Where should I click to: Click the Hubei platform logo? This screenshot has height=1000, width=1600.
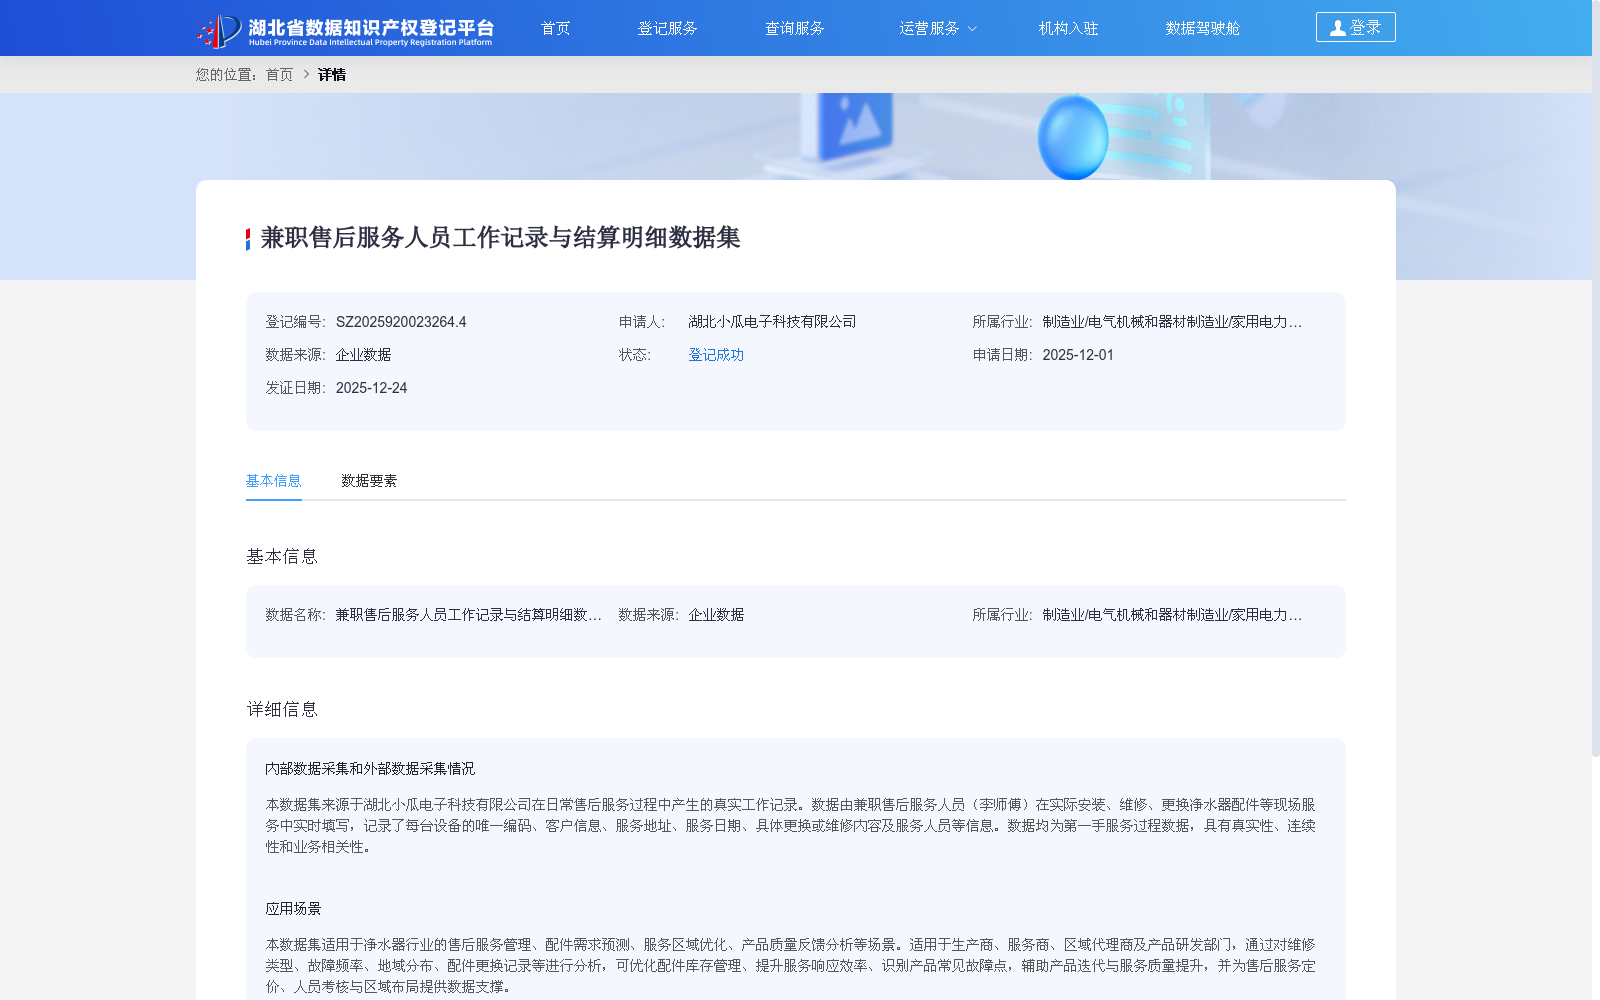(345, 30)
